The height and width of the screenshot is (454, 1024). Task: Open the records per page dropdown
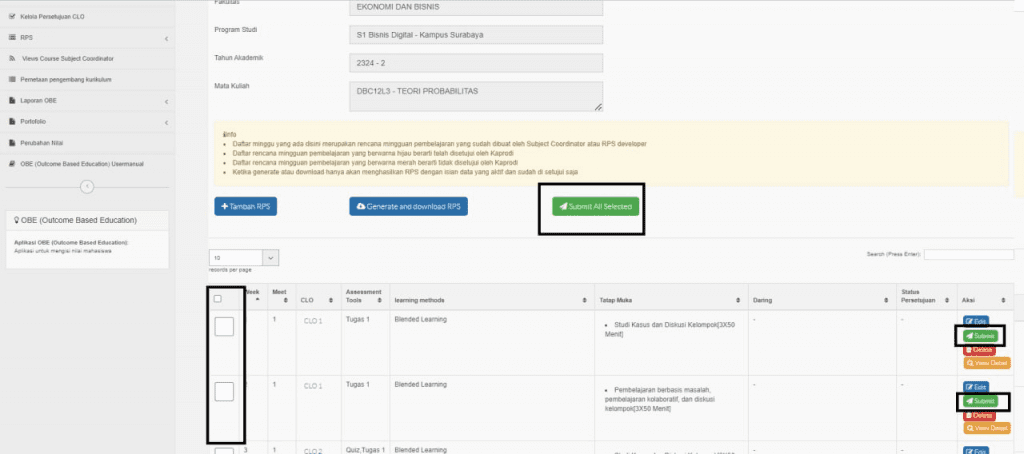click(244, 258)
